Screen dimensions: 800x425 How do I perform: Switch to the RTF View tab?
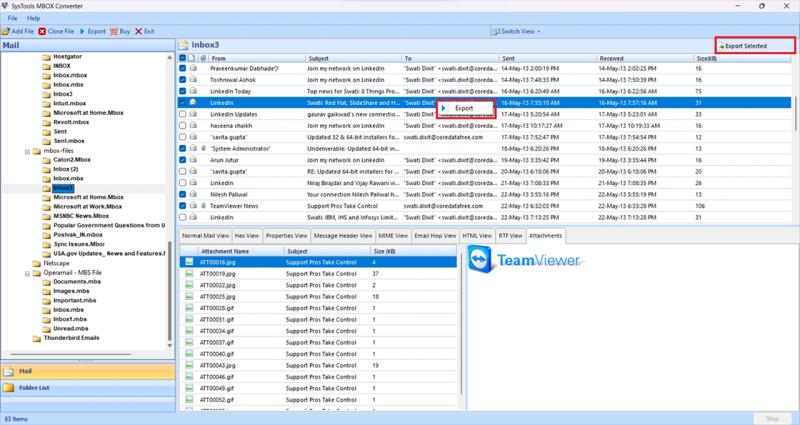(x=510, y=236)
